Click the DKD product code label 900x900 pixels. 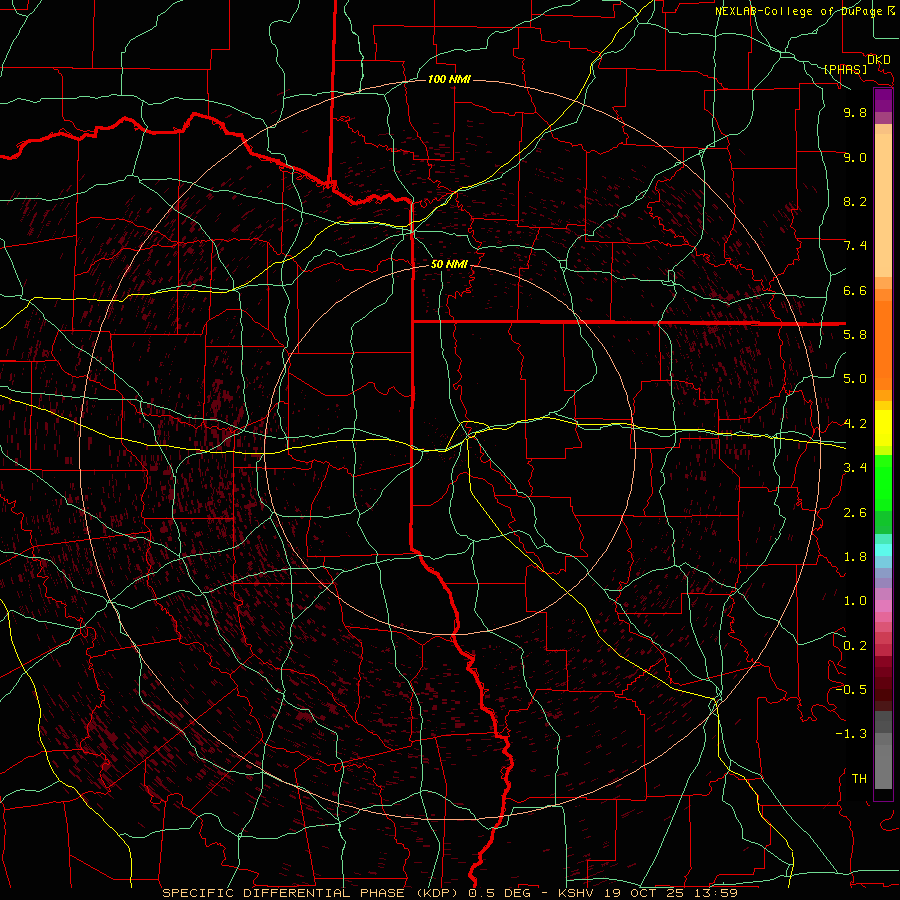coord(879,59)
